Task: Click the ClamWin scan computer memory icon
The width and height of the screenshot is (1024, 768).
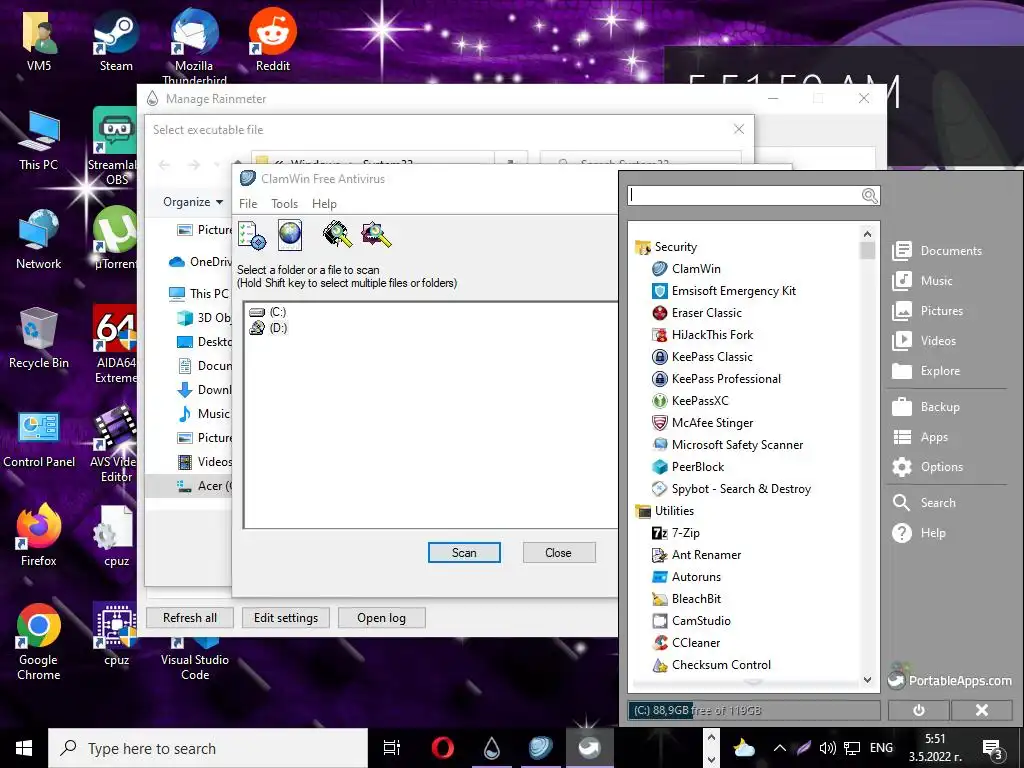Action: [x=337, y=234]
